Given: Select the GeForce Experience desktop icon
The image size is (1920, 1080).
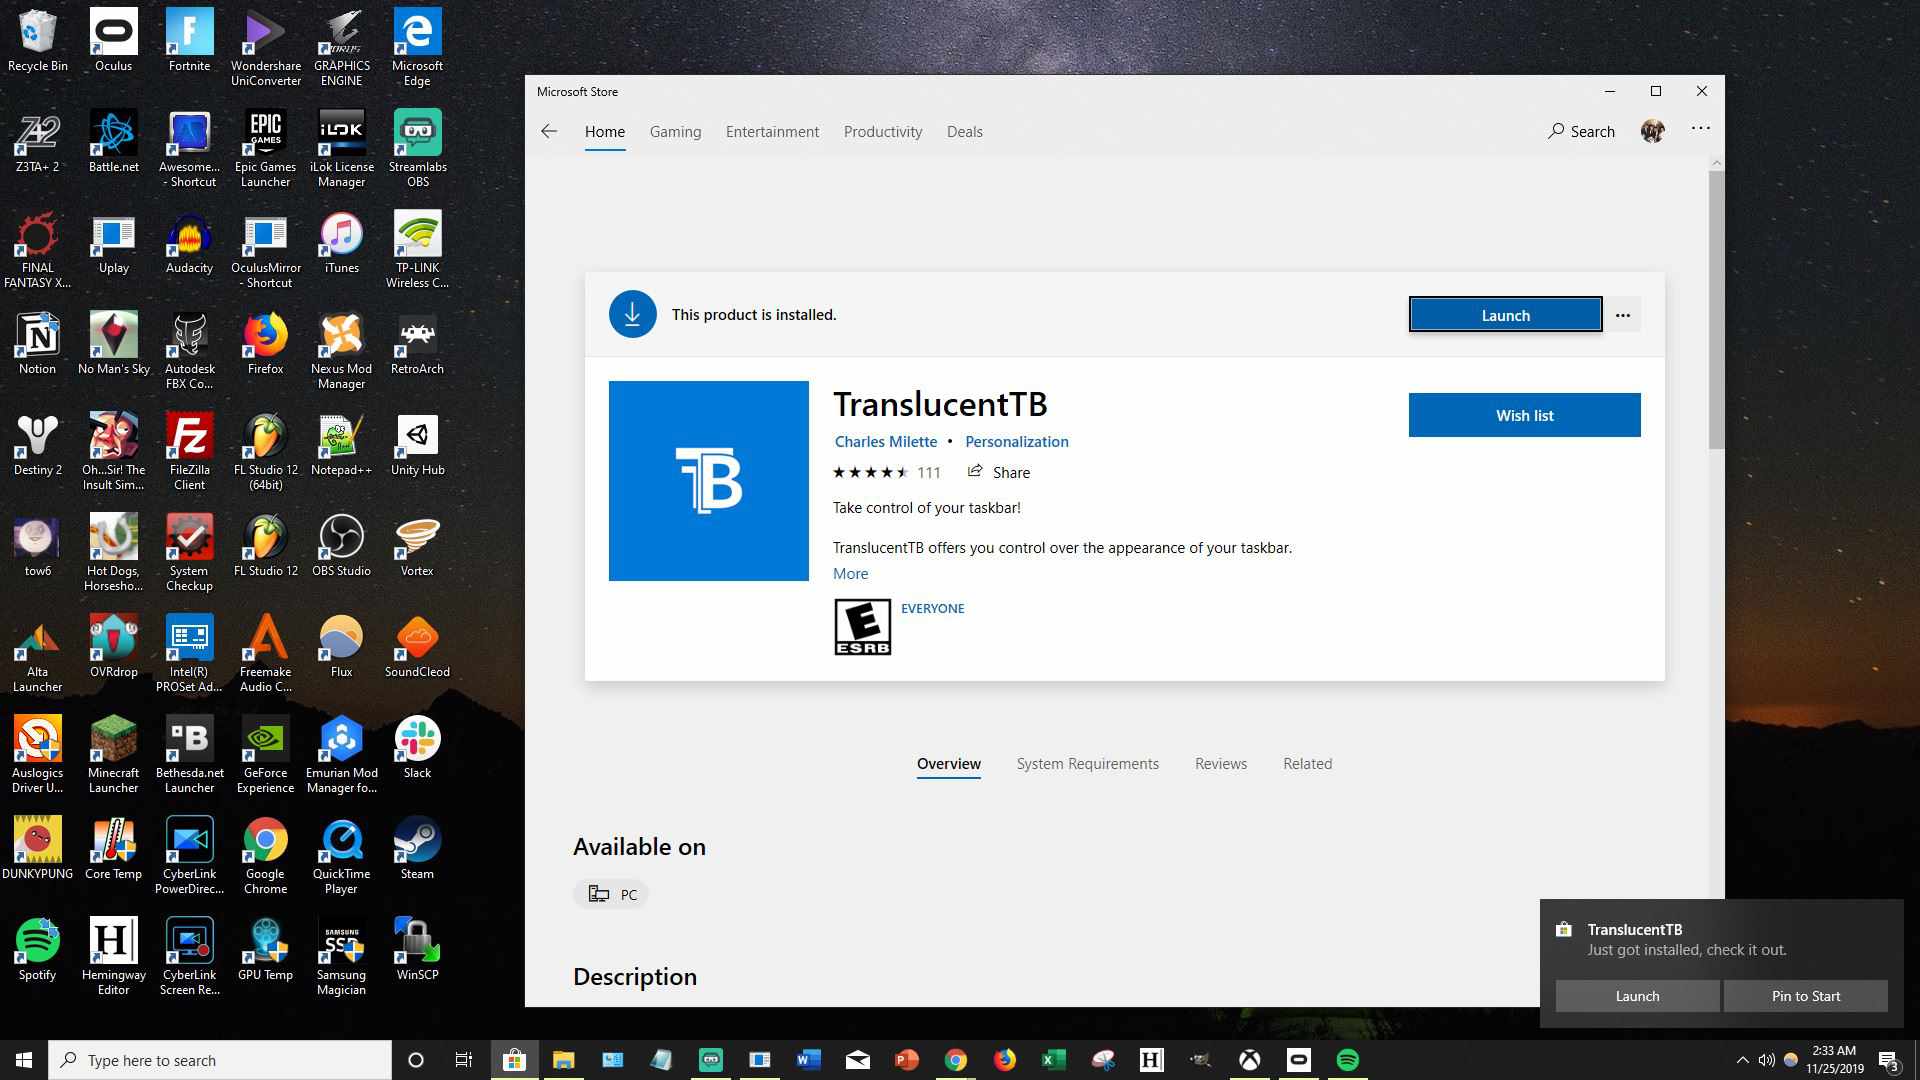Looking at the screenshot, I should (265, 755).
